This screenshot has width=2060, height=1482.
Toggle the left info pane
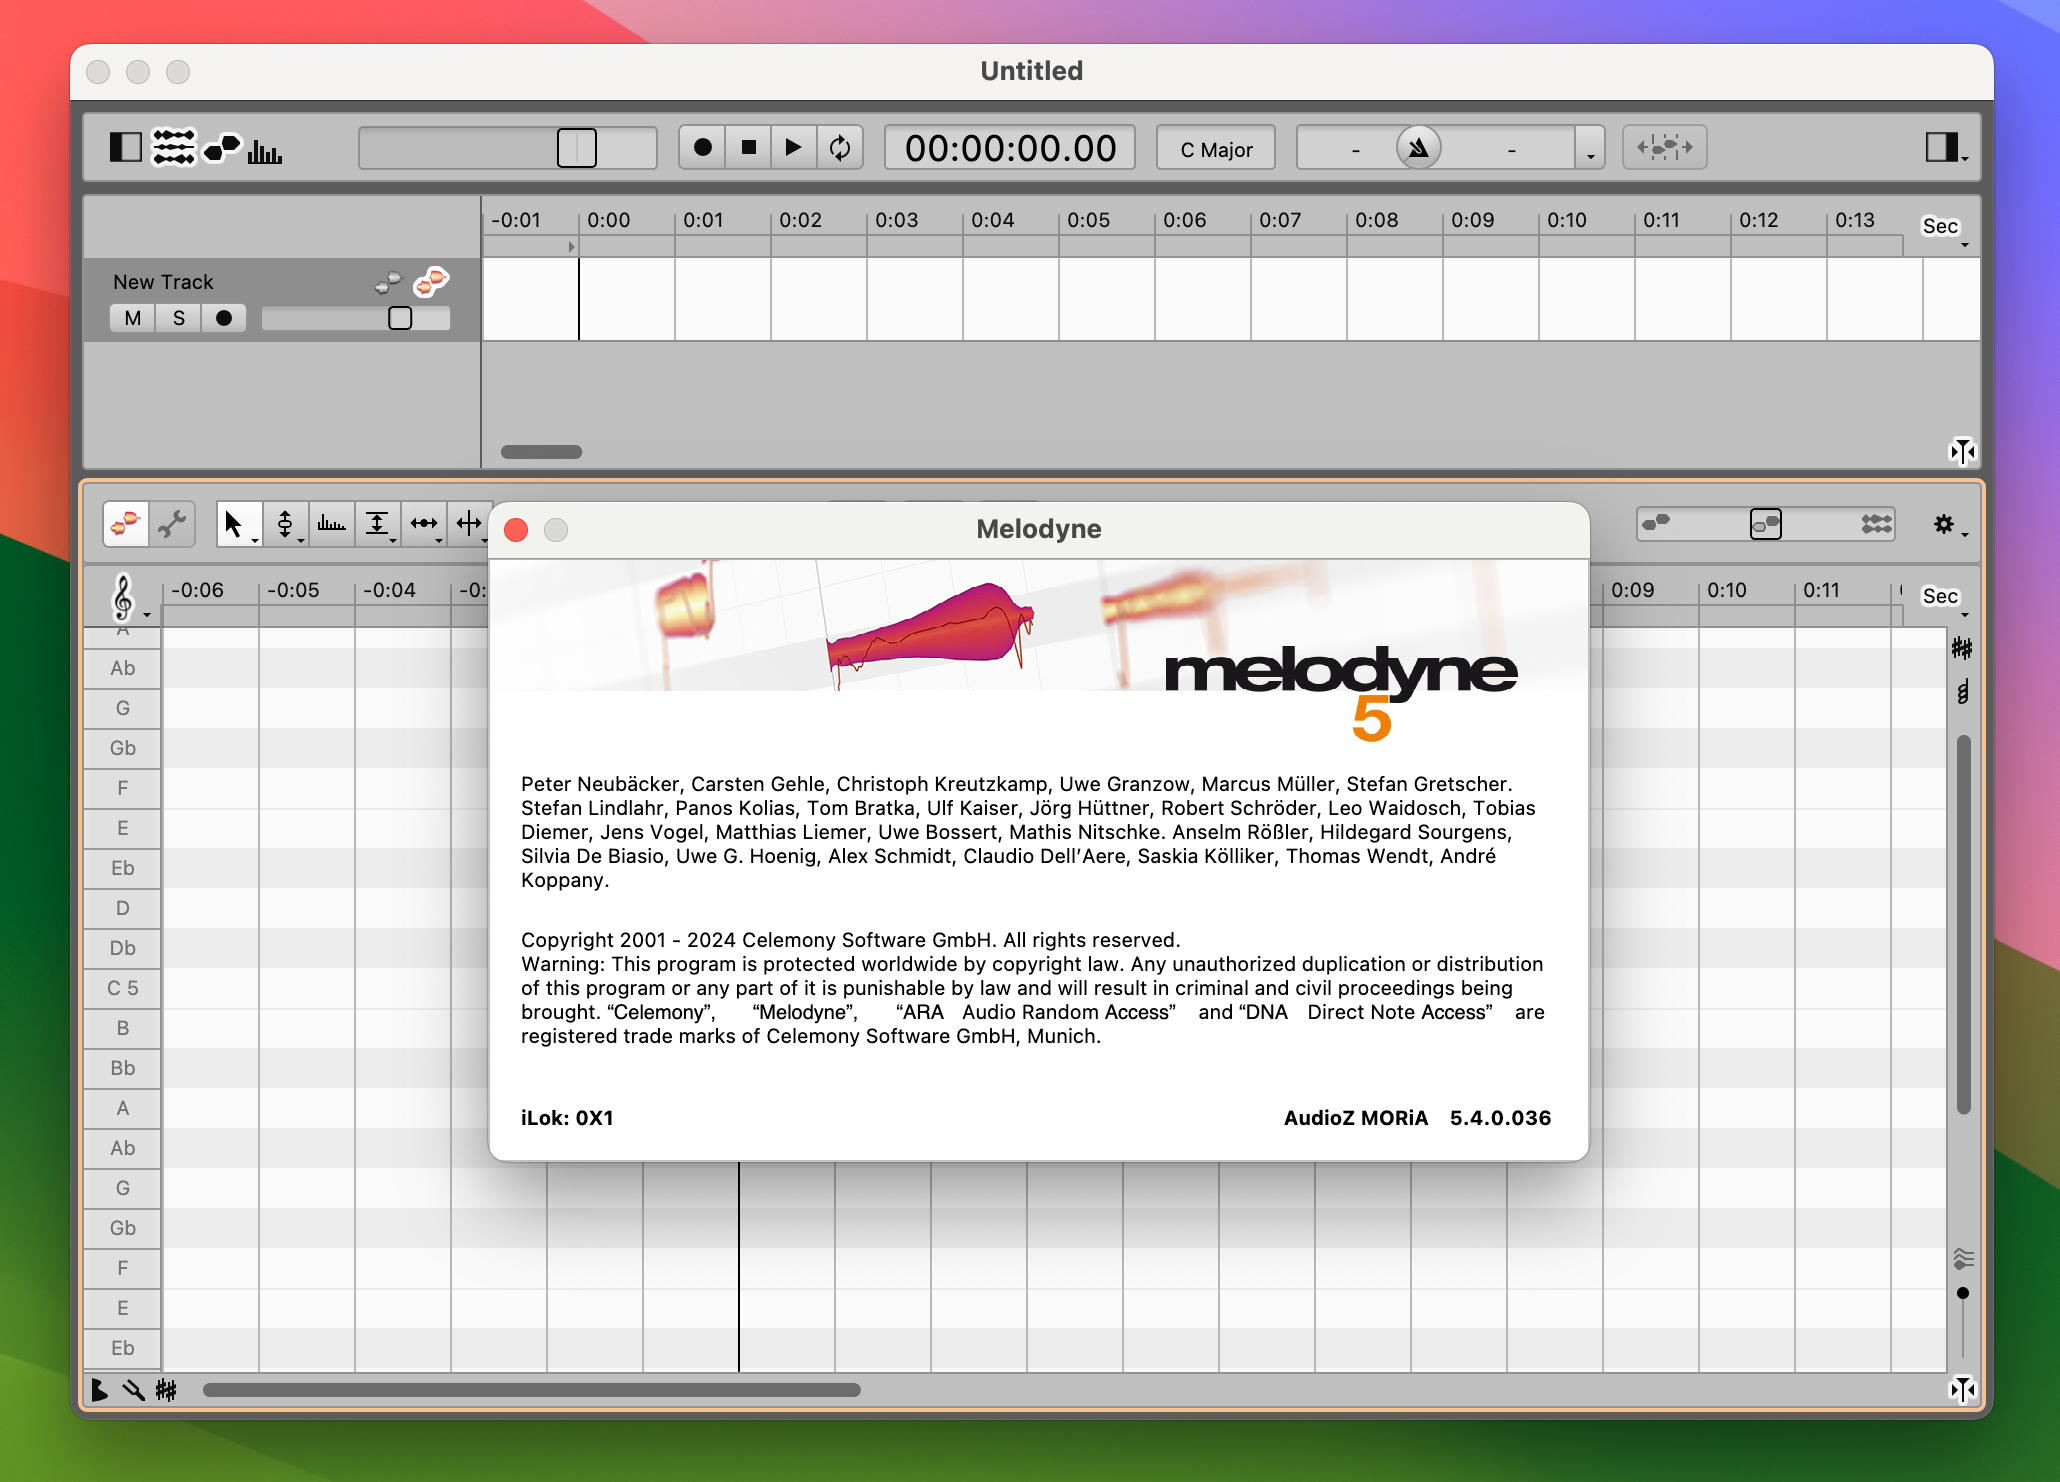pos(125,148)
